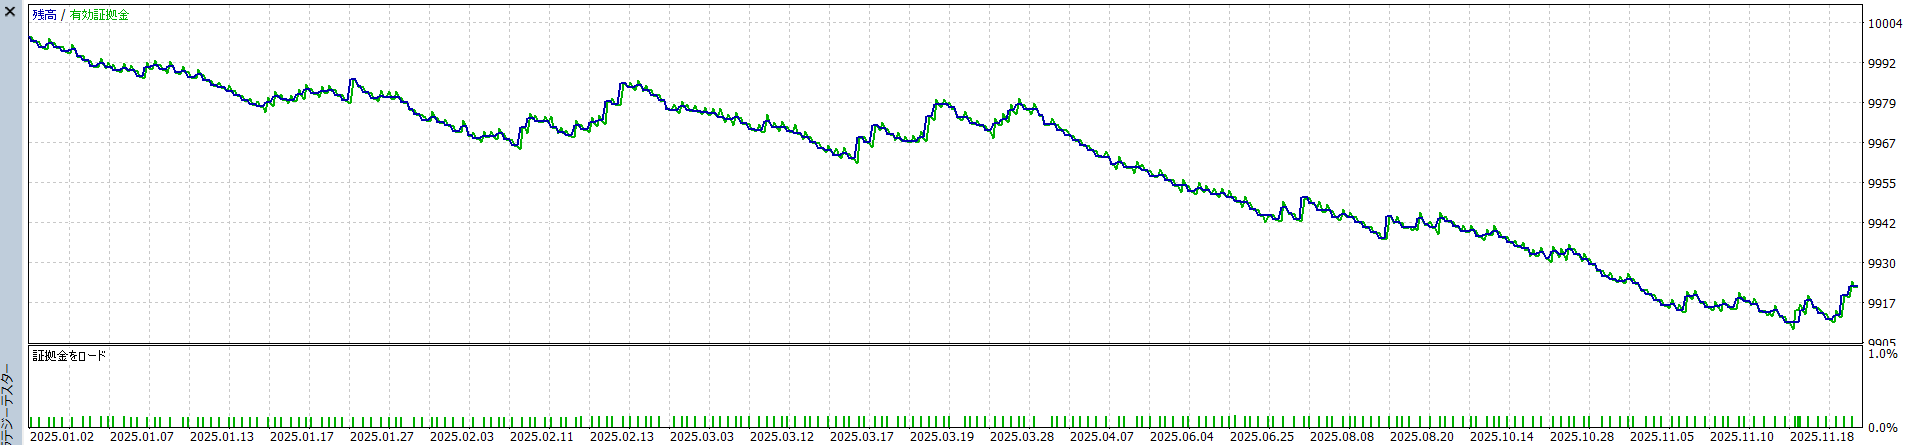
Task: Click the 残高 legend label
Action: pos(44,15)
